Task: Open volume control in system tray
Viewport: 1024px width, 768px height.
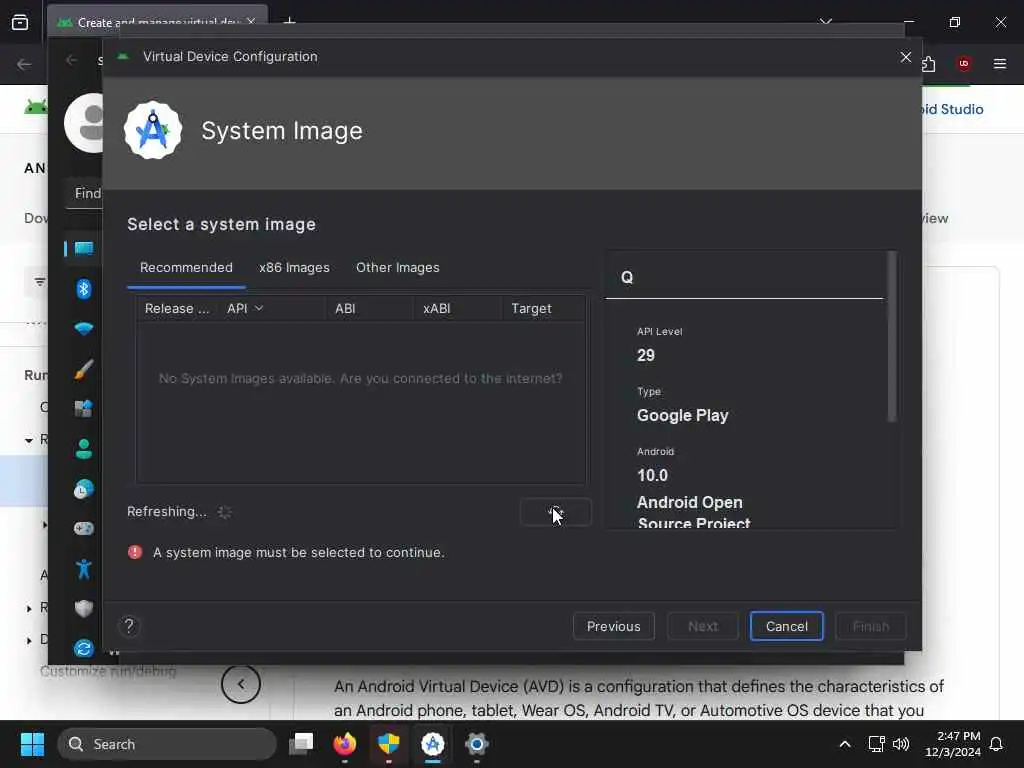Action: [x=901, y=744]
